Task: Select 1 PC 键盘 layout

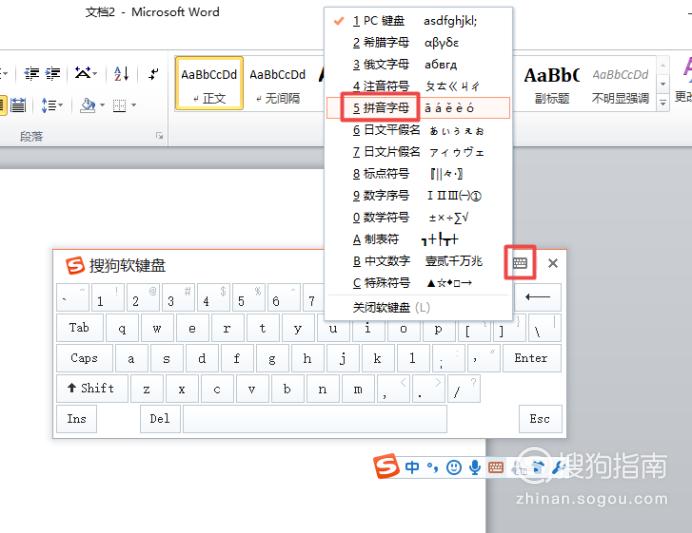Action: pos(418,21)
